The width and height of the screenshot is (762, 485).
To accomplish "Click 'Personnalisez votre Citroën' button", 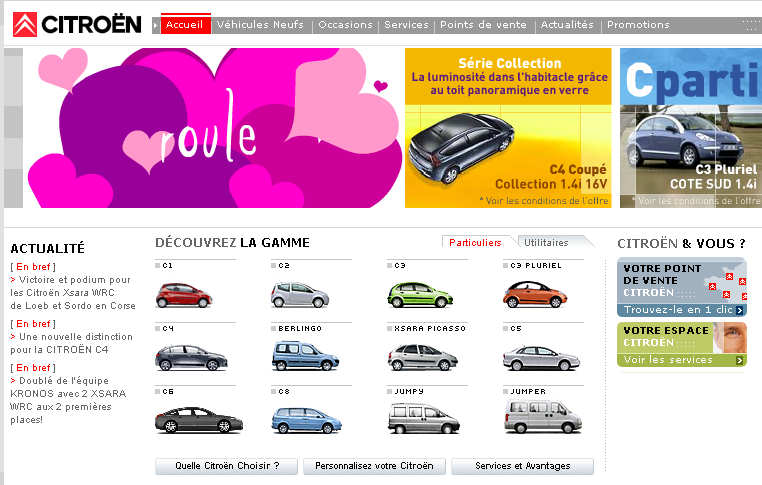I will [x=374, y=466].
